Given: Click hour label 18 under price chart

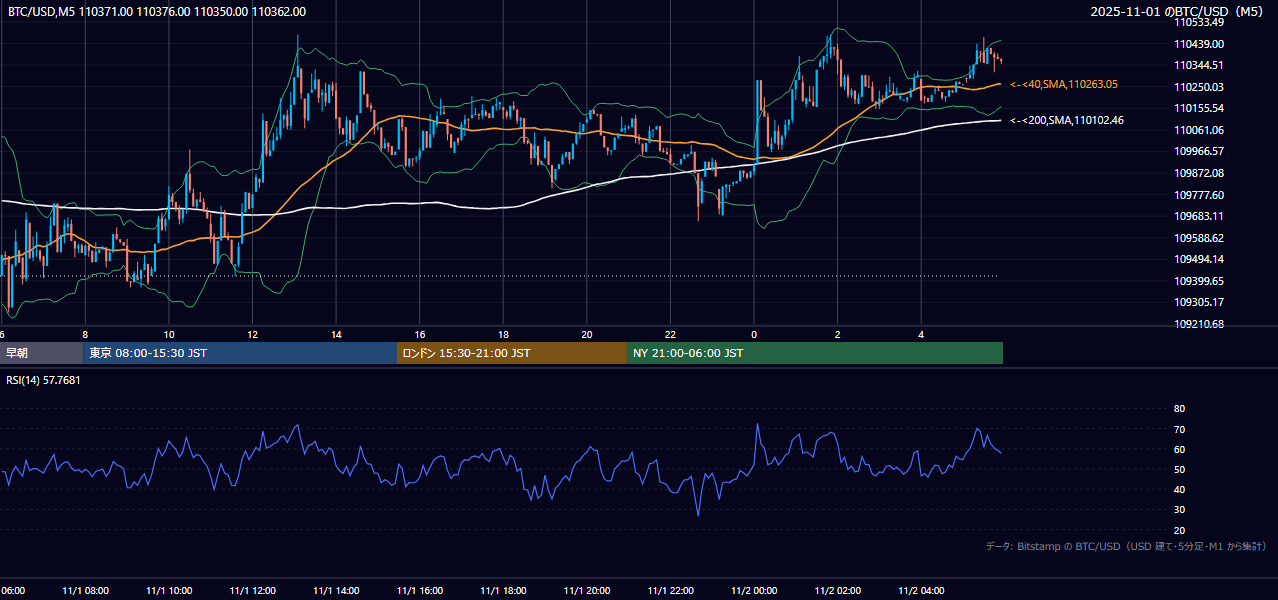Looking at the screenshot, I should click(x=504, y=334).
